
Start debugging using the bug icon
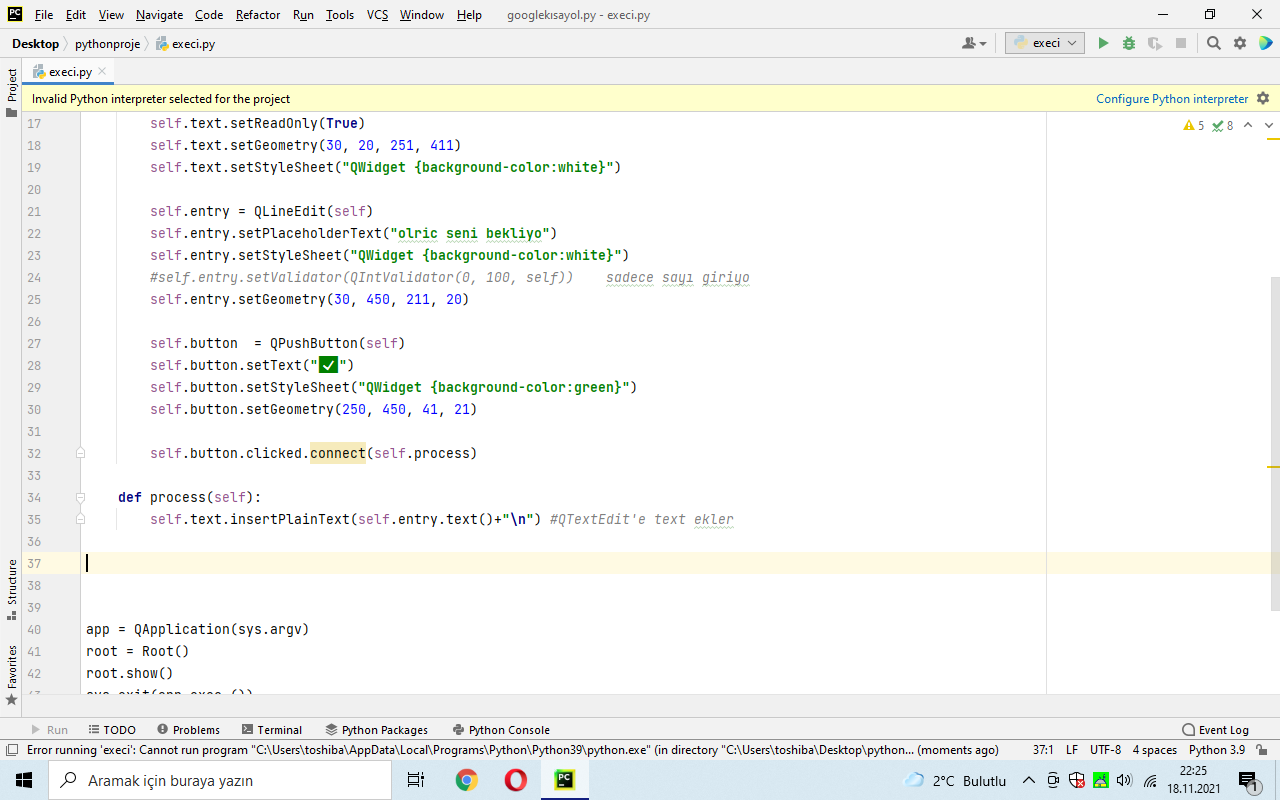click(1128, 43)
